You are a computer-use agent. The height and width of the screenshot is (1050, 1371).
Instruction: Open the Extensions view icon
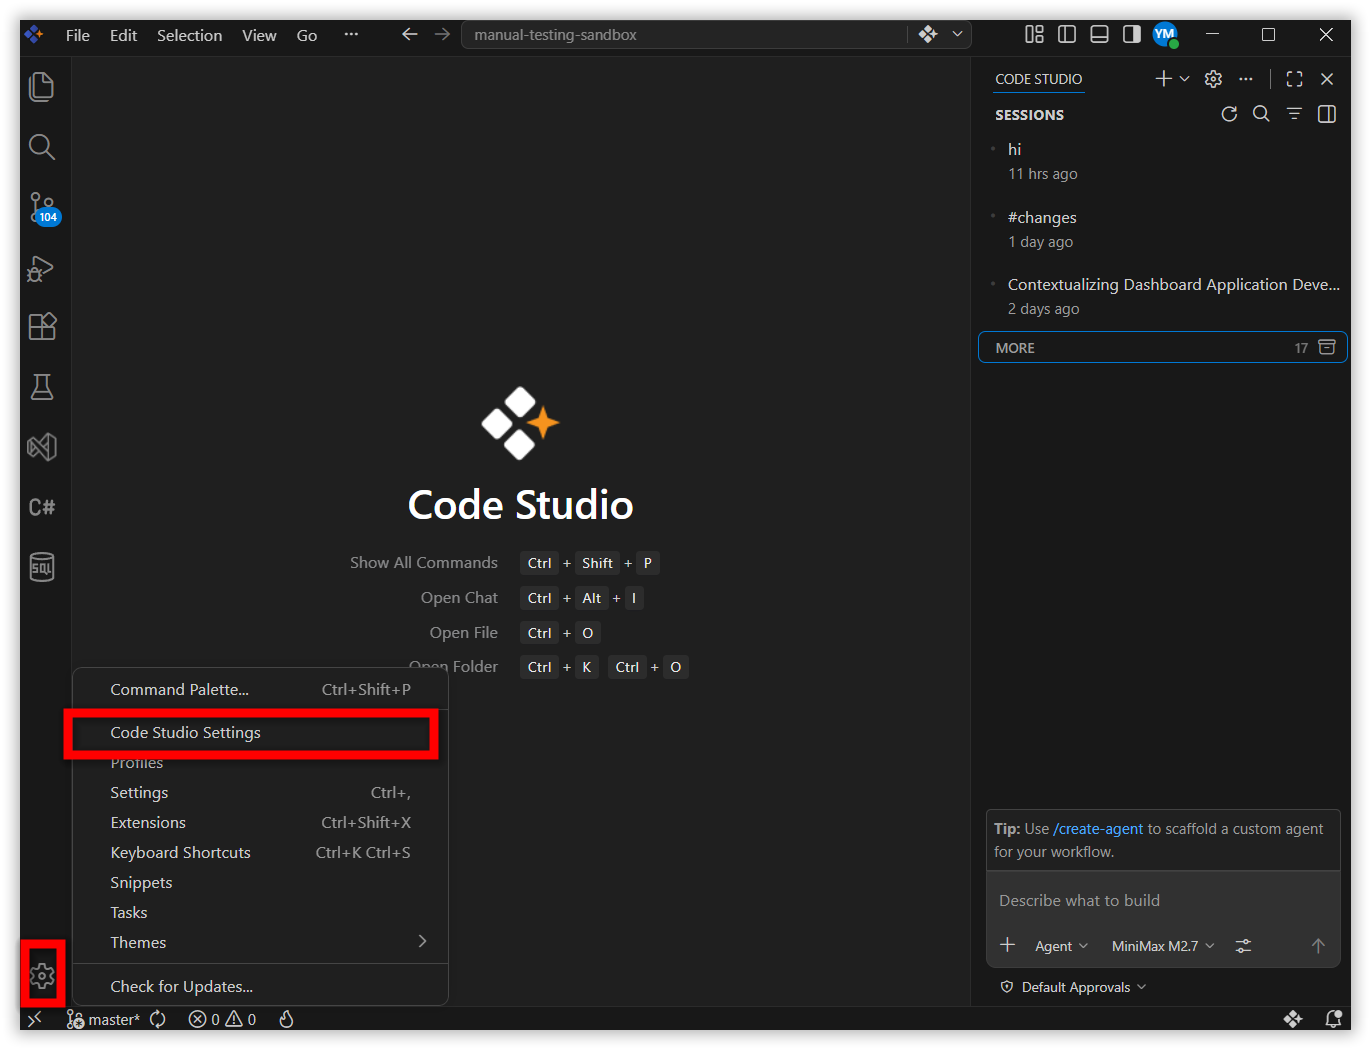[x=42, y=327]
